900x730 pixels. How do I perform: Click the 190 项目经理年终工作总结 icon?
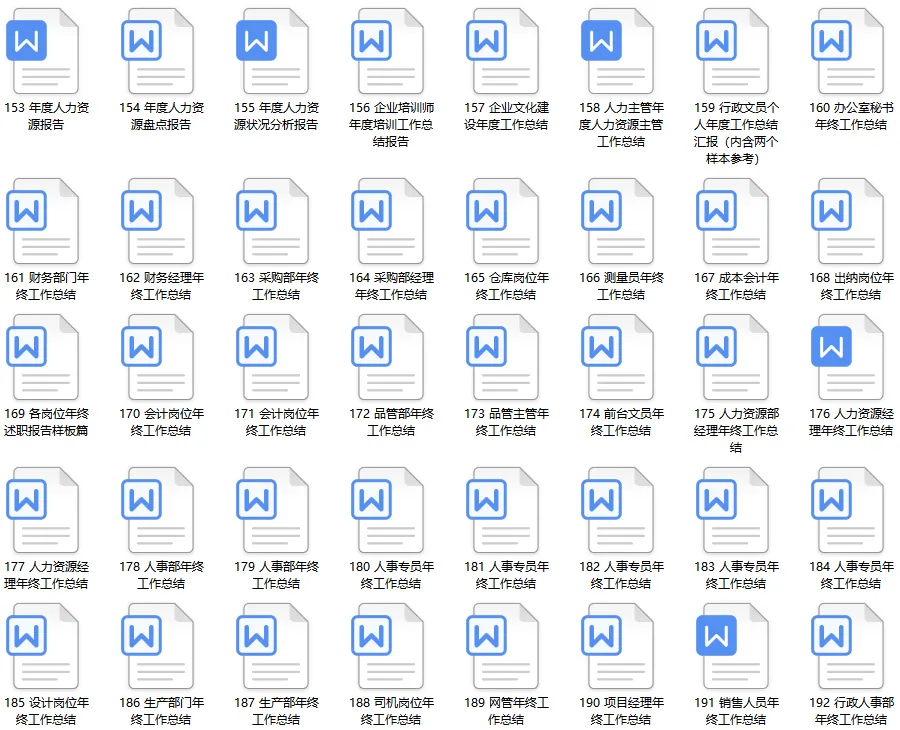[x=618, y=646]
